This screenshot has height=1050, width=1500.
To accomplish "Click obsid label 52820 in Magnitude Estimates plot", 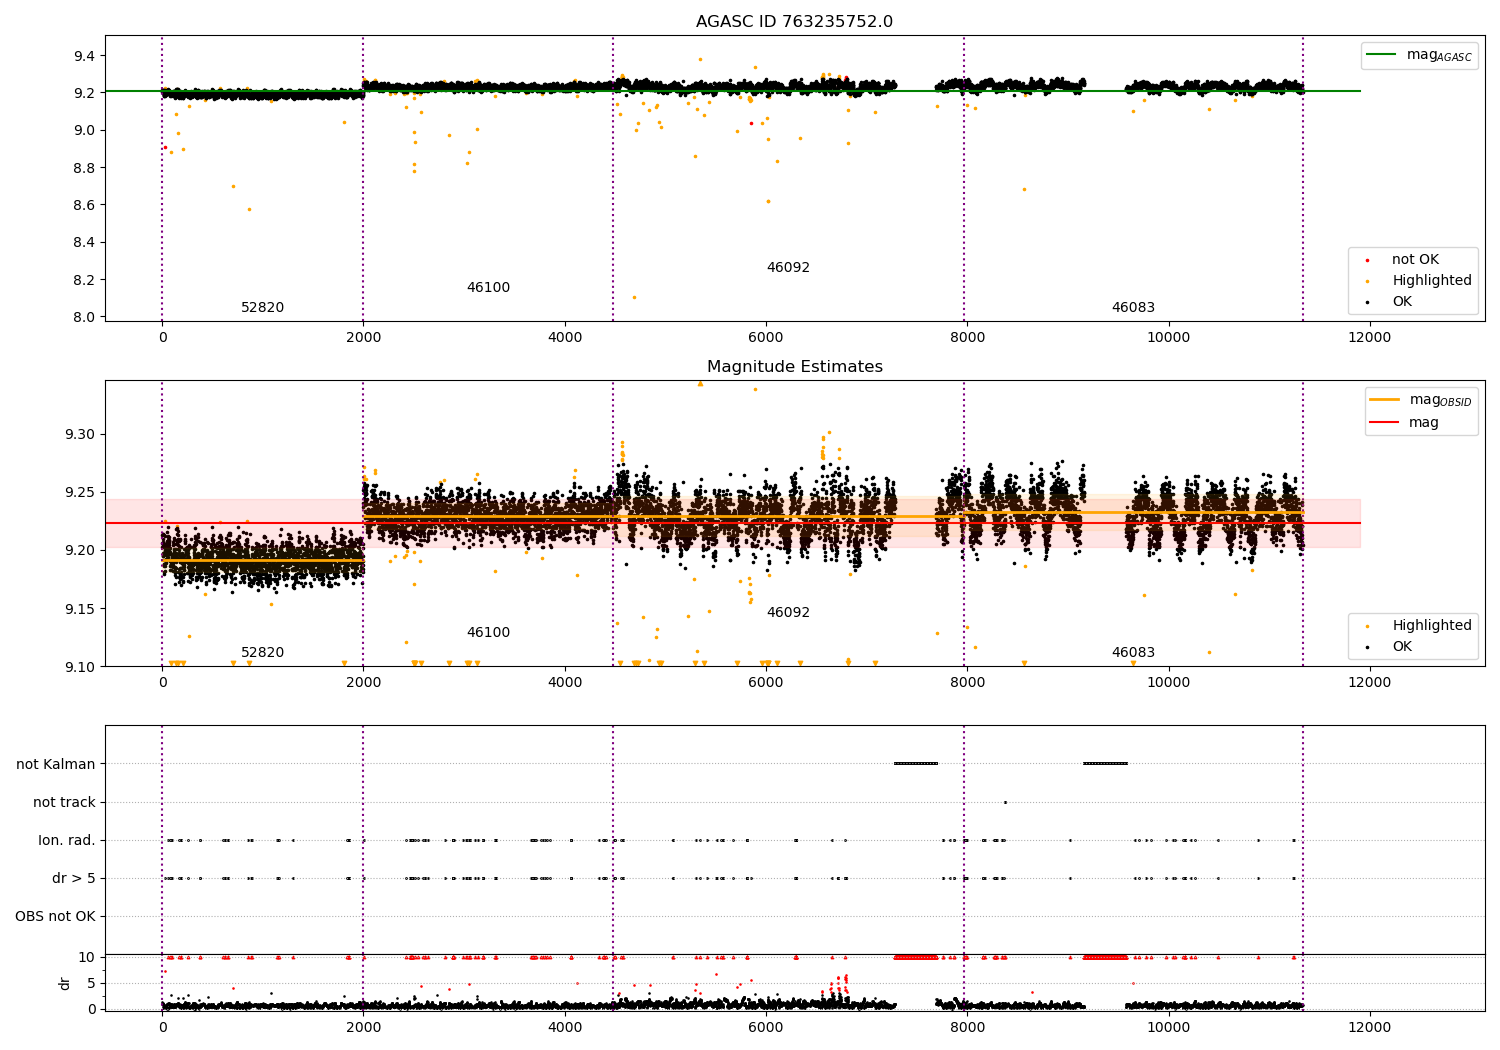I will tap(262, 653).
